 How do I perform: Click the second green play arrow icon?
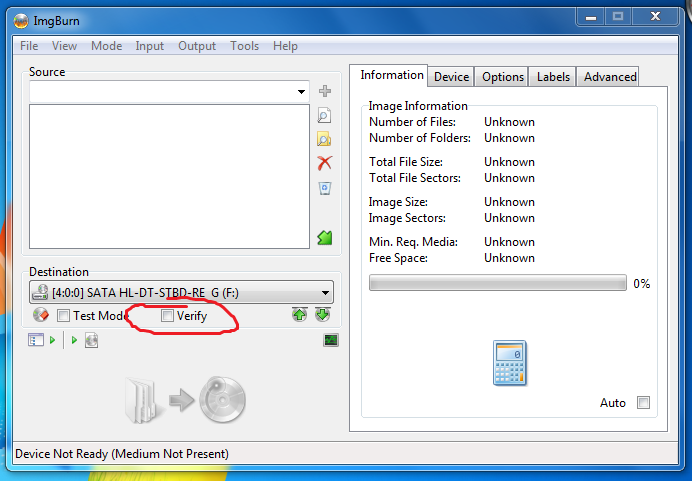click(x=74, y=340)
